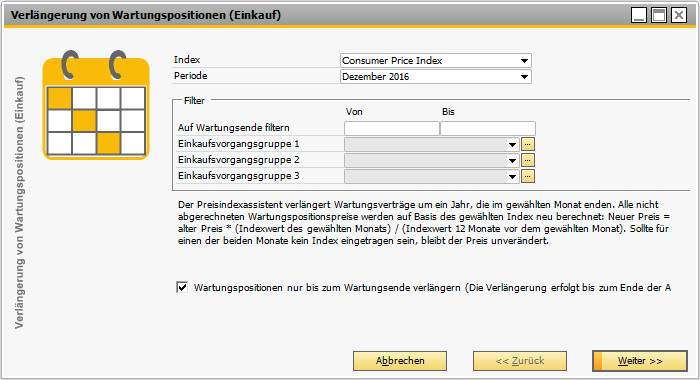Click the Von column header
Screen dimensions: 700x380
[354, 112]
